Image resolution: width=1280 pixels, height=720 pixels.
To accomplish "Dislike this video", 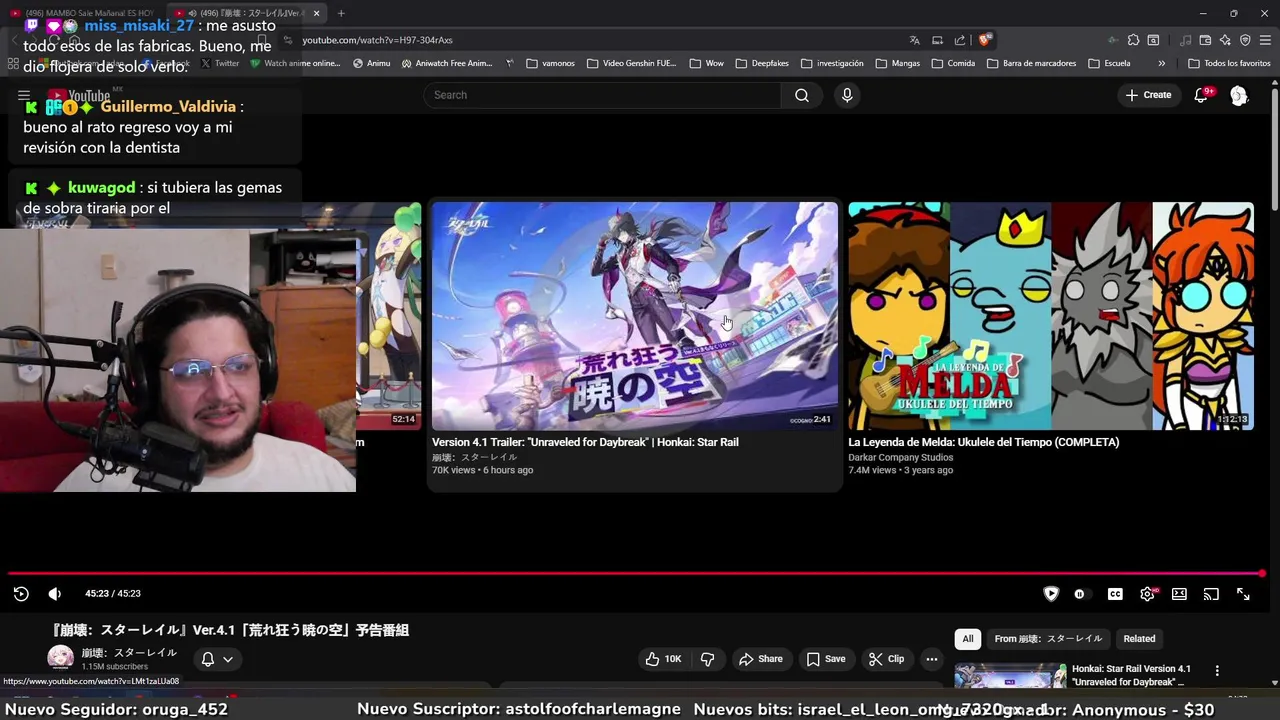I will 708,659.
